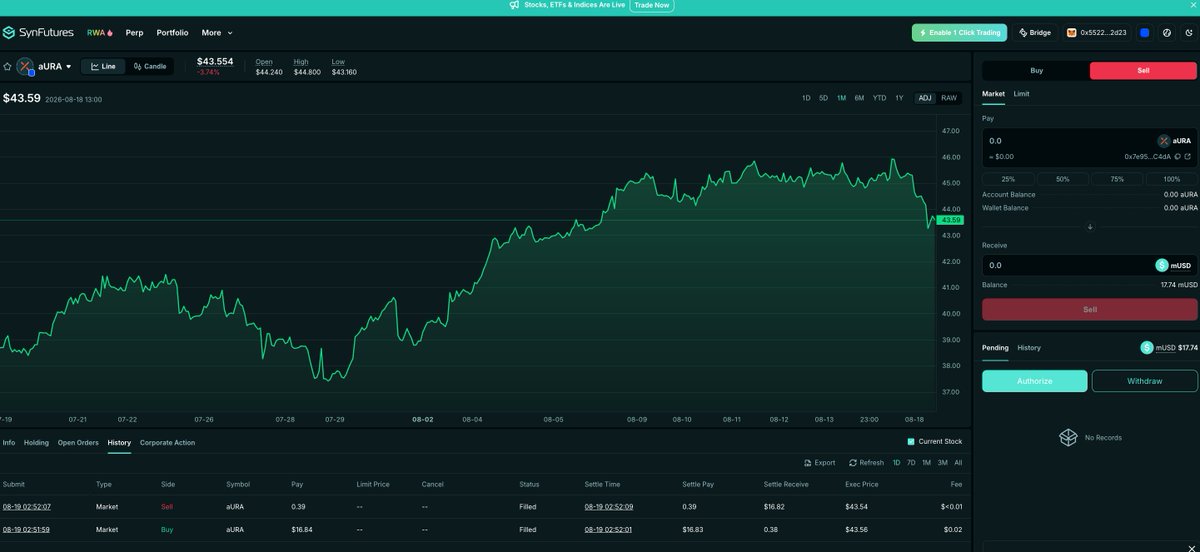Click Trade Now in the banner
This screenshot has width=1200, height=552.
pos(652,5)
